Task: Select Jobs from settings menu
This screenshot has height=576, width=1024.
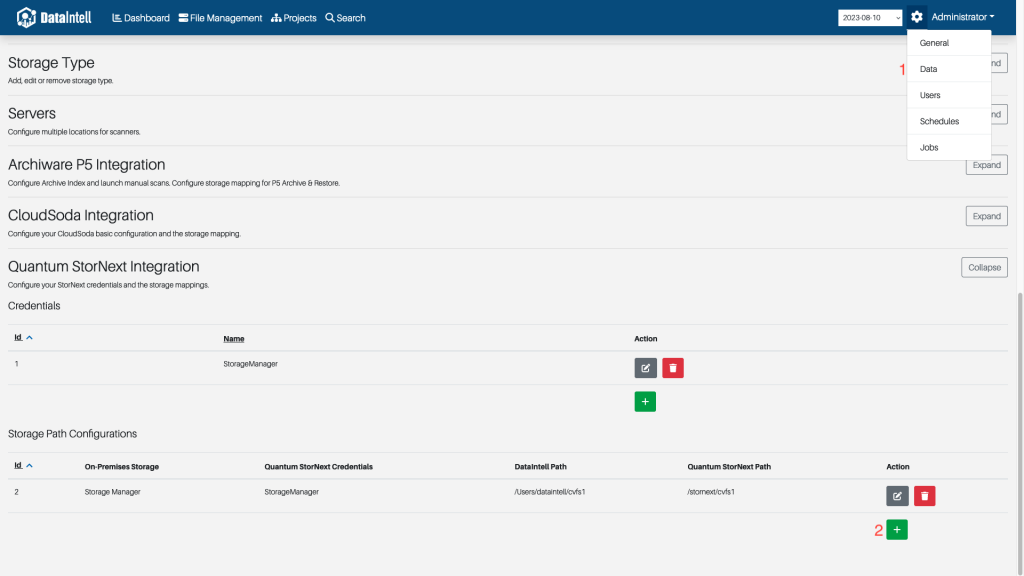Action: click(x=949, y=148)
